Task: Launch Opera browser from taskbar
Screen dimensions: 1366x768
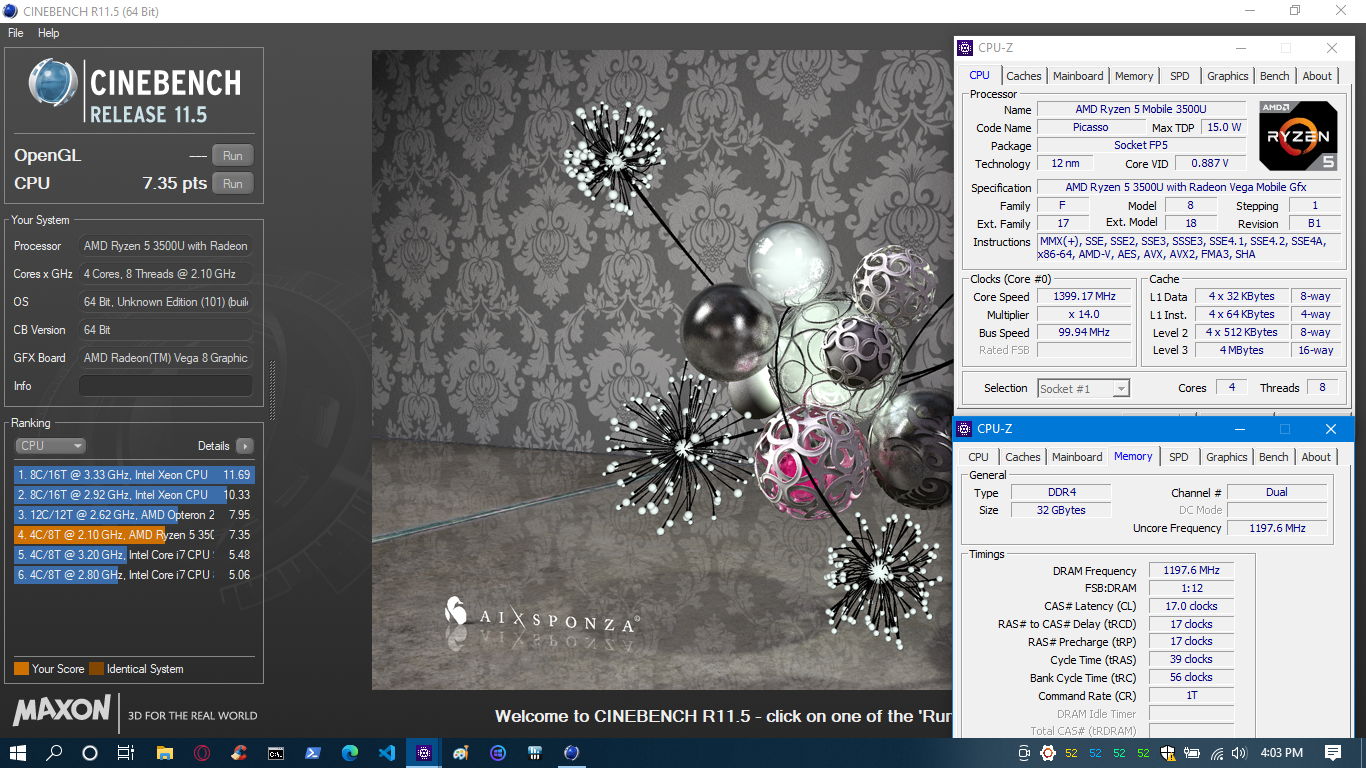Action: 201,753
